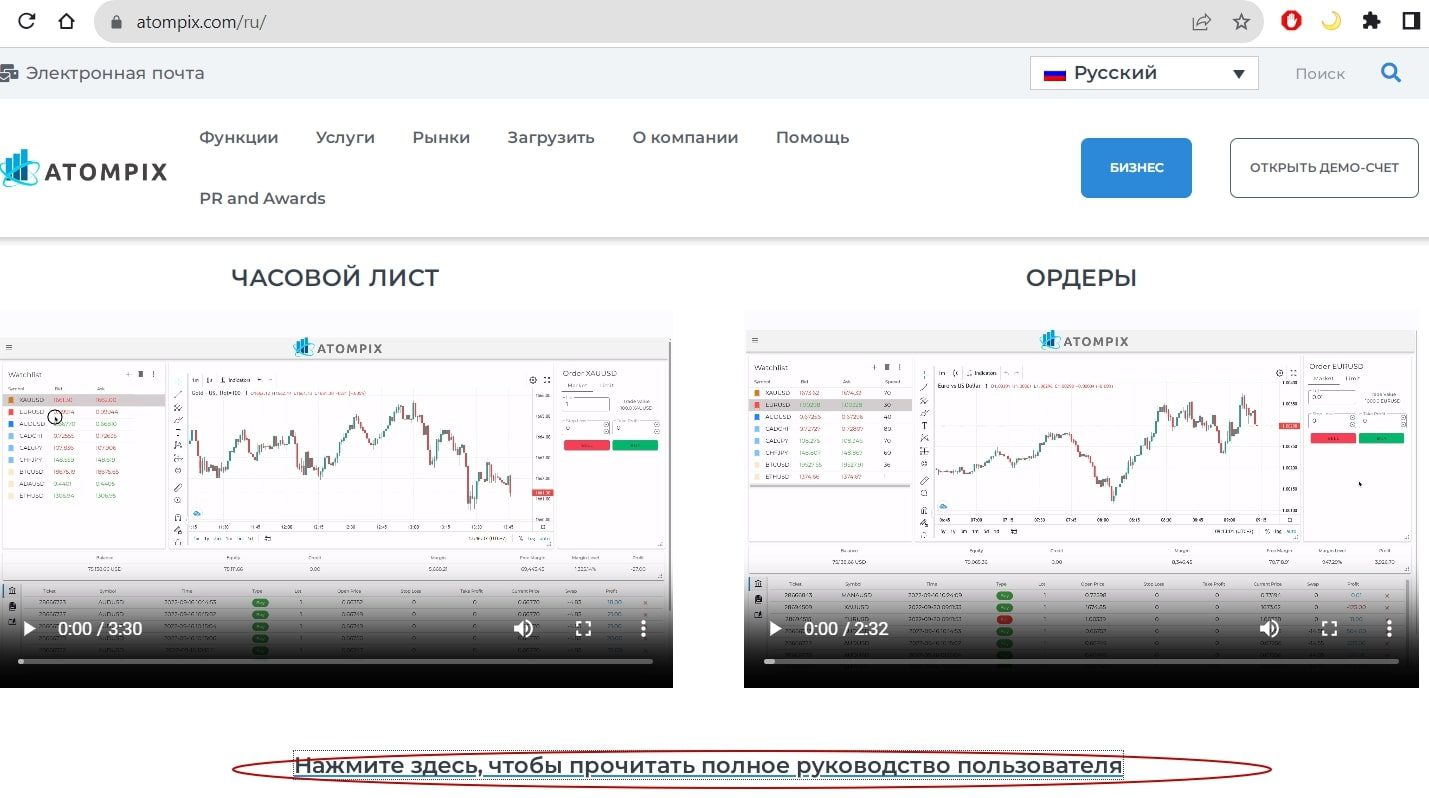Open the Загрузить menu
This screenshot has width=1429, height=798.
pyautogui.click(x=551, y=138)
